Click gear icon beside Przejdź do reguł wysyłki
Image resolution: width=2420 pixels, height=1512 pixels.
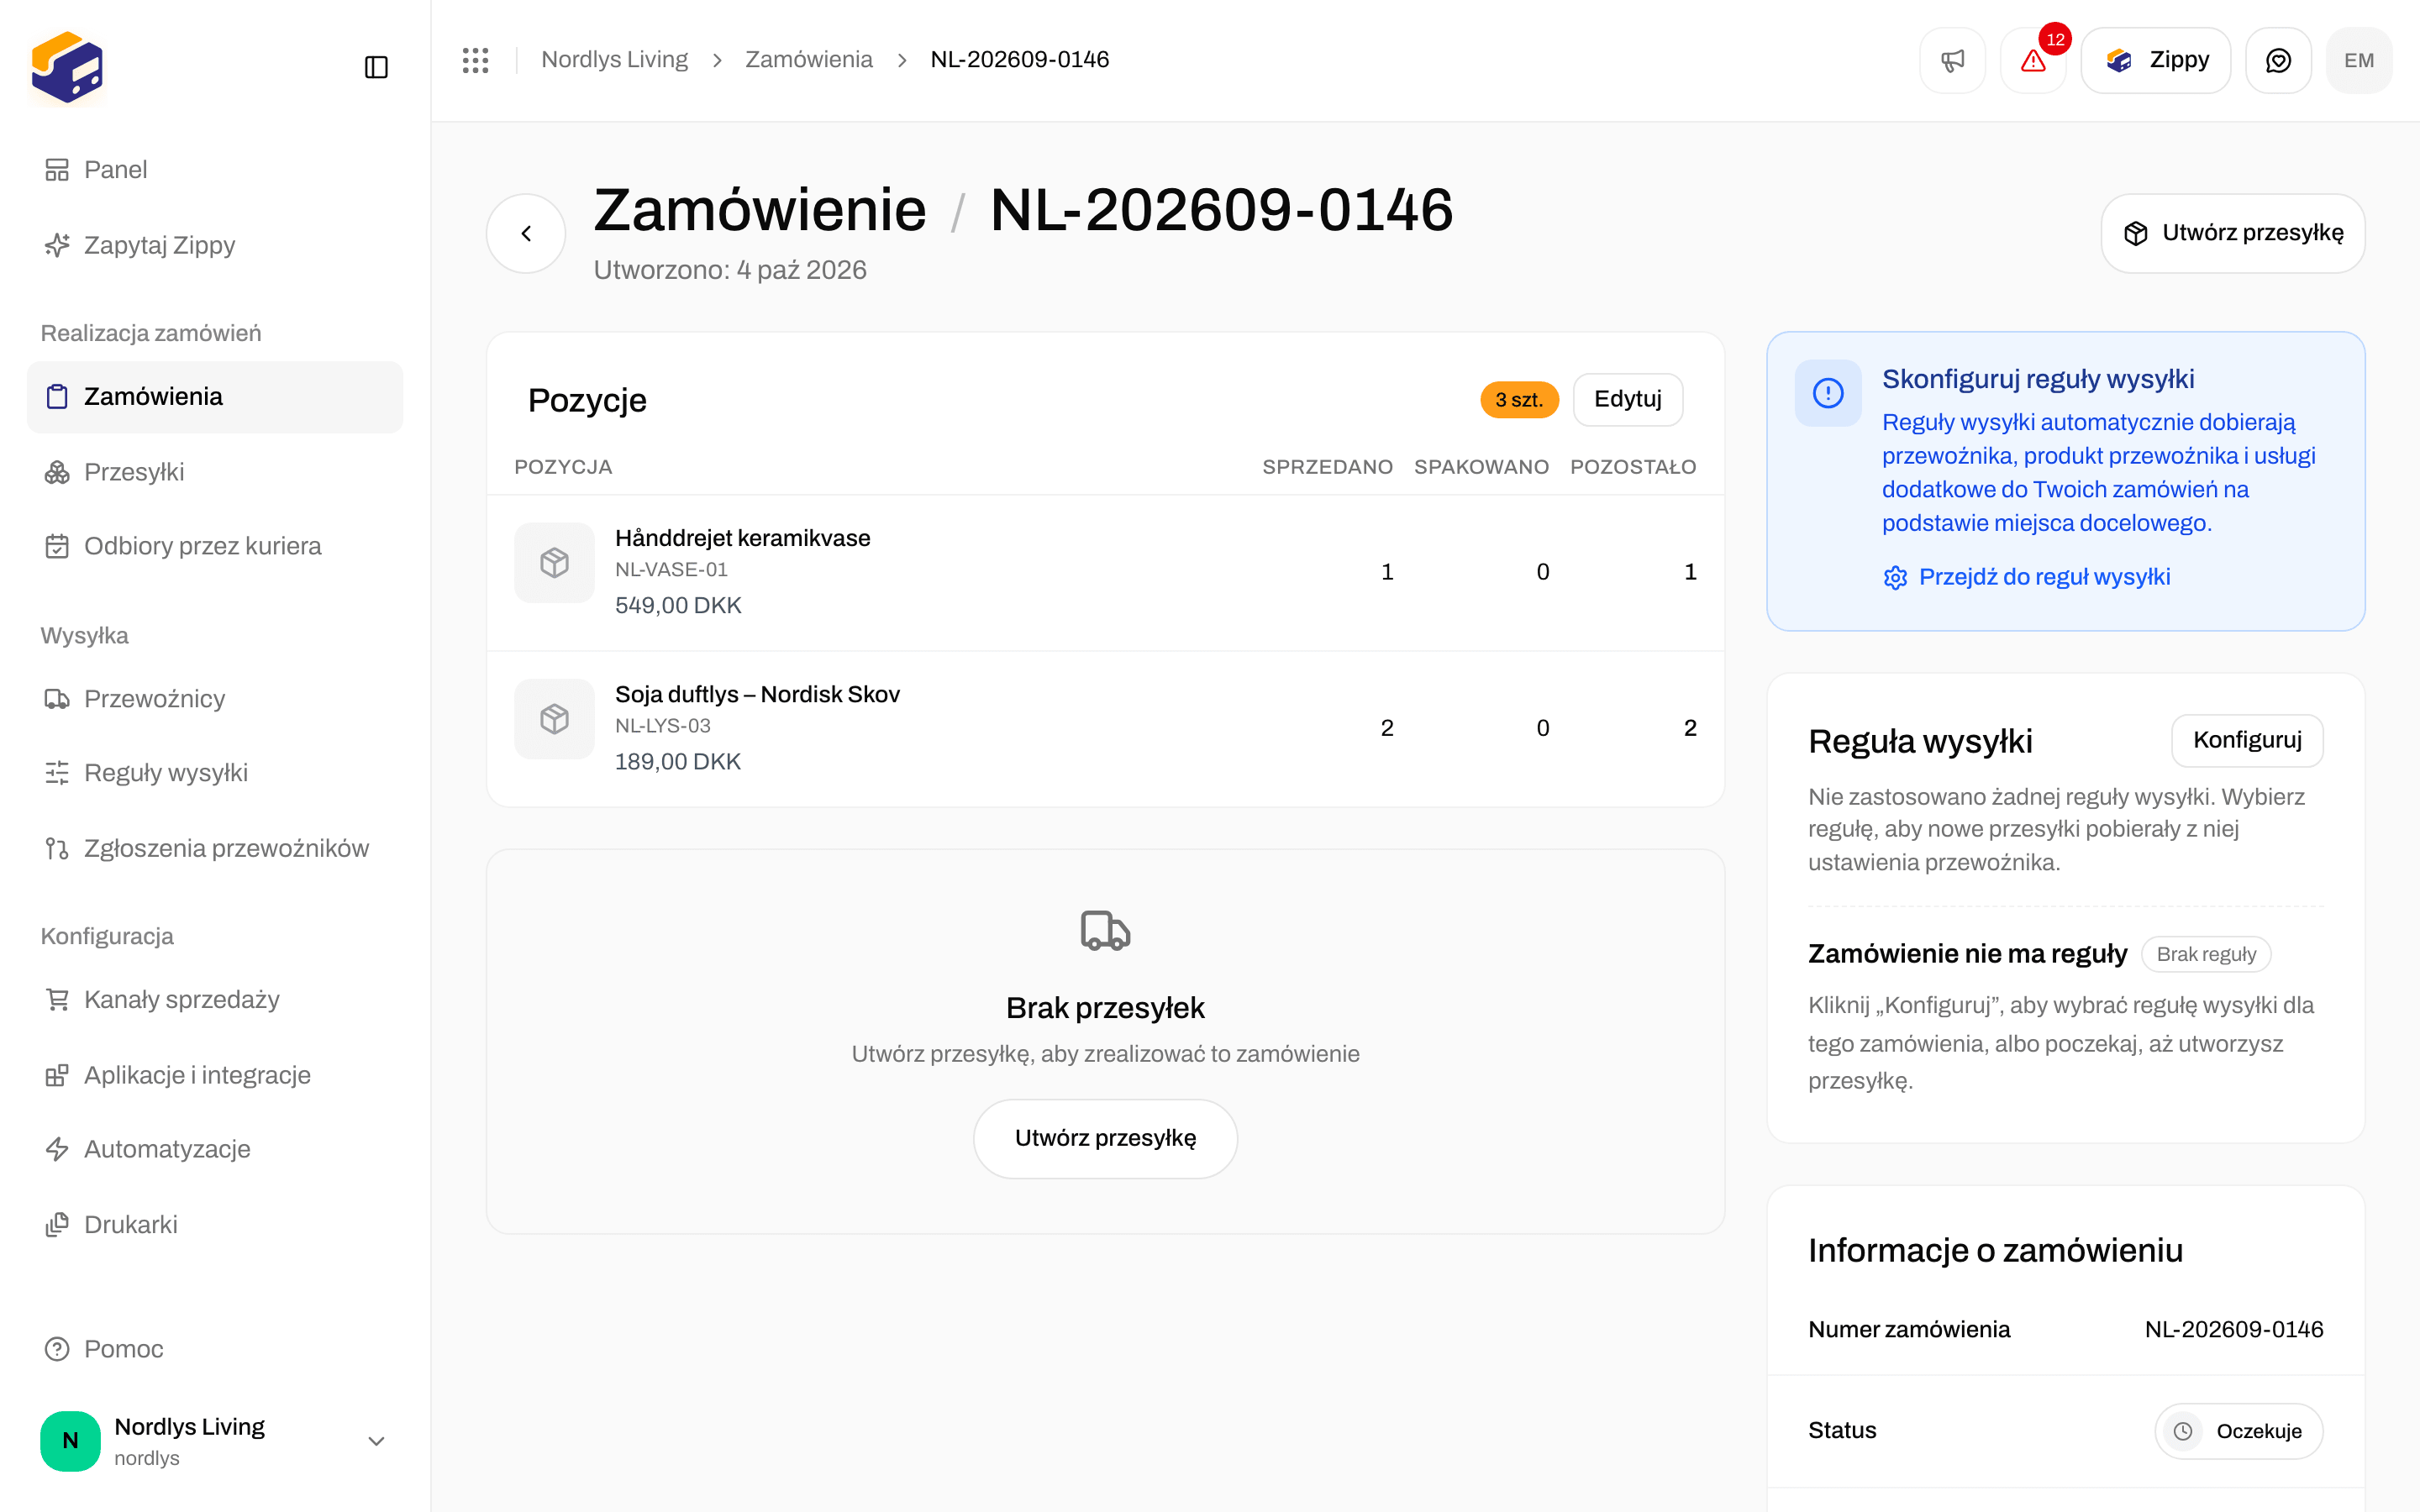click(x=1895, y=578)
